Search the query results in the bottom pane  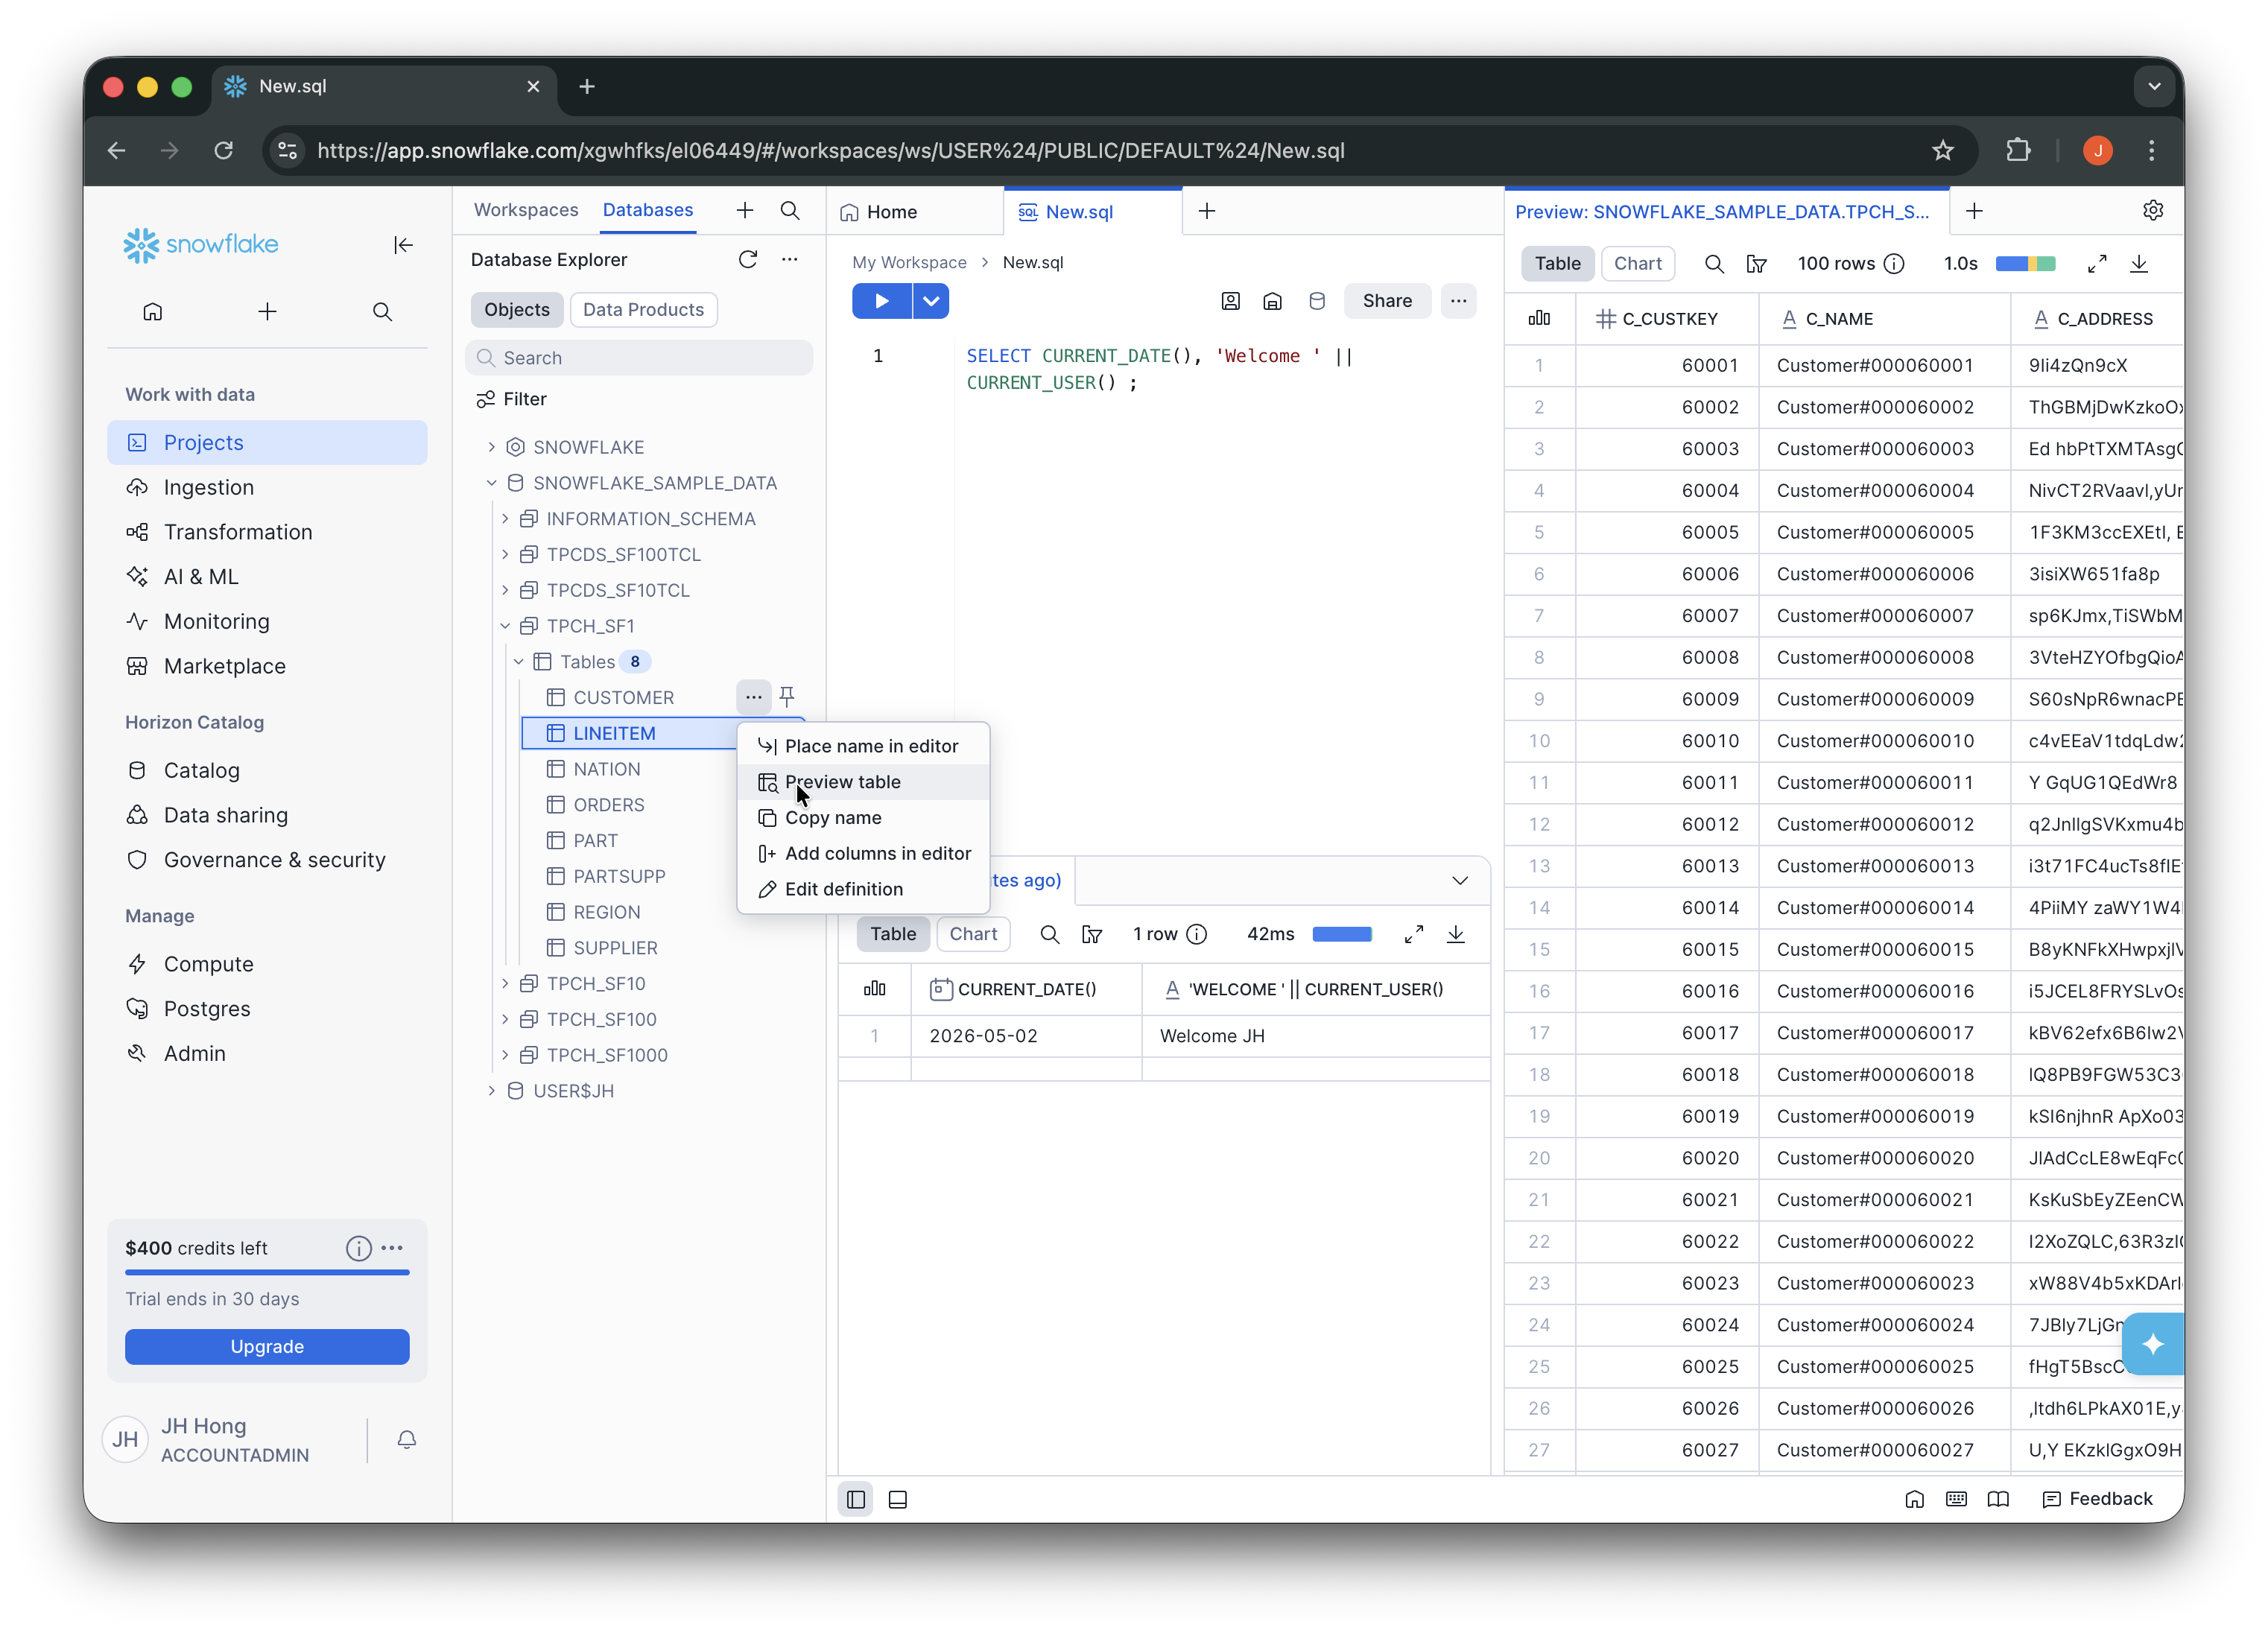[1050, 934]
